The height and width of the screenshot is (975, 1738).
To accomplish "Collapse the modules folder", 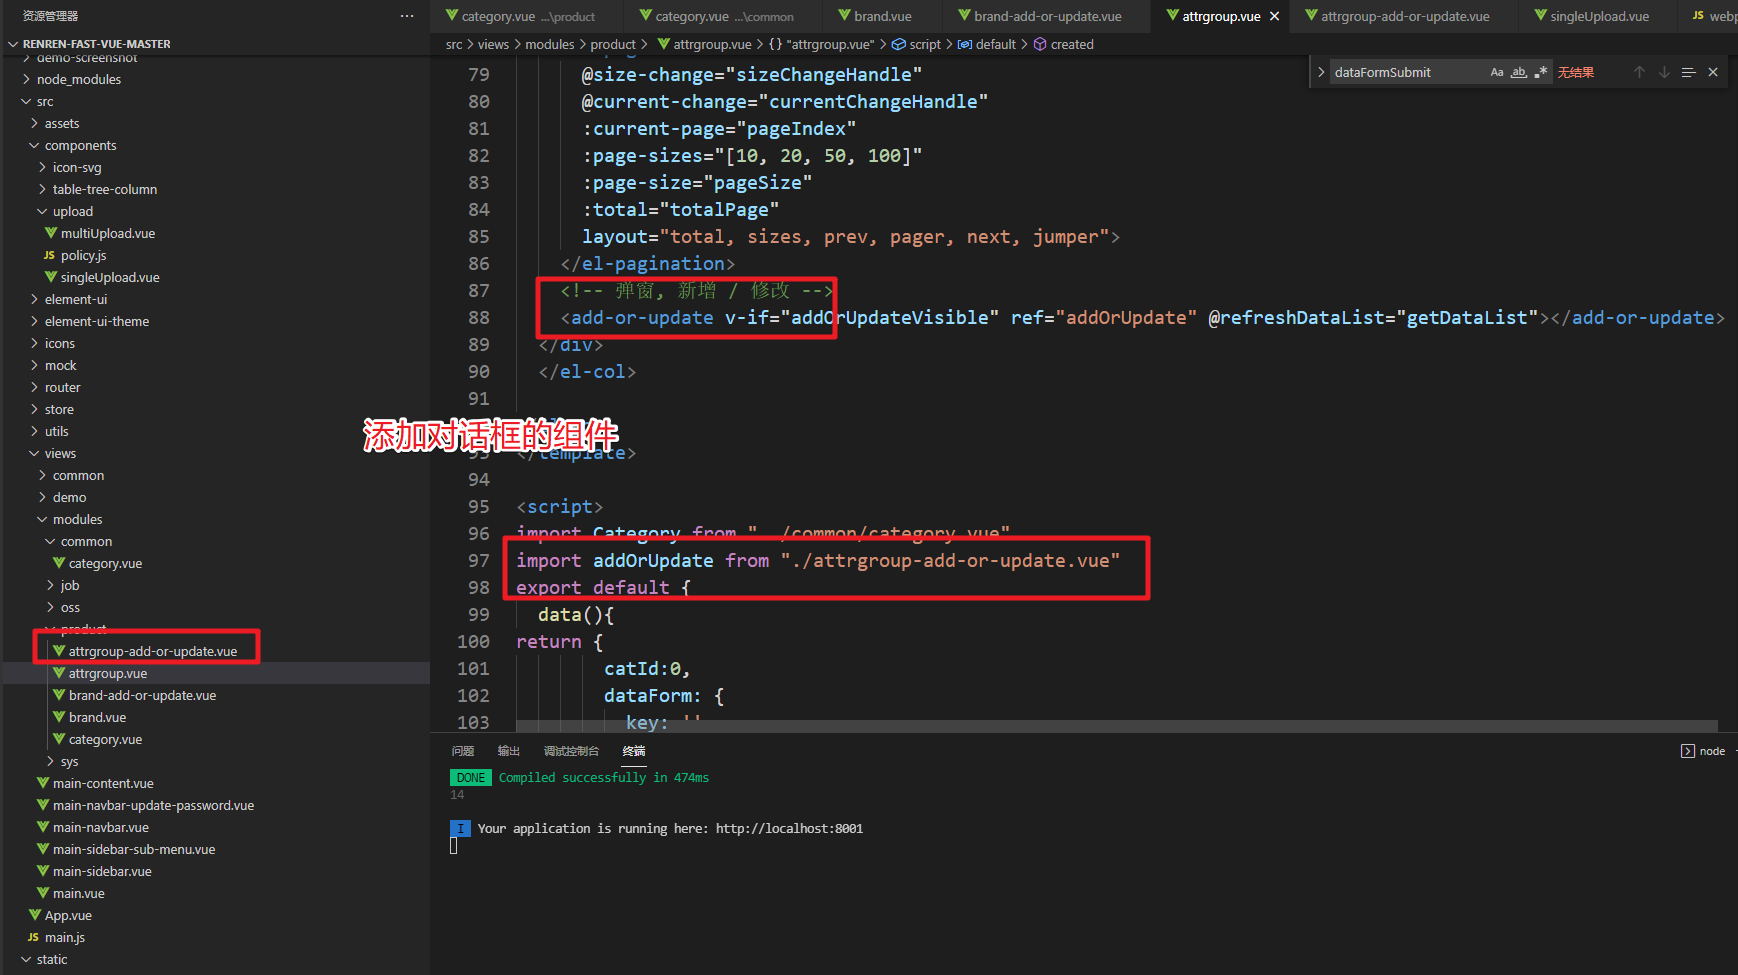I will pos(78,520).
